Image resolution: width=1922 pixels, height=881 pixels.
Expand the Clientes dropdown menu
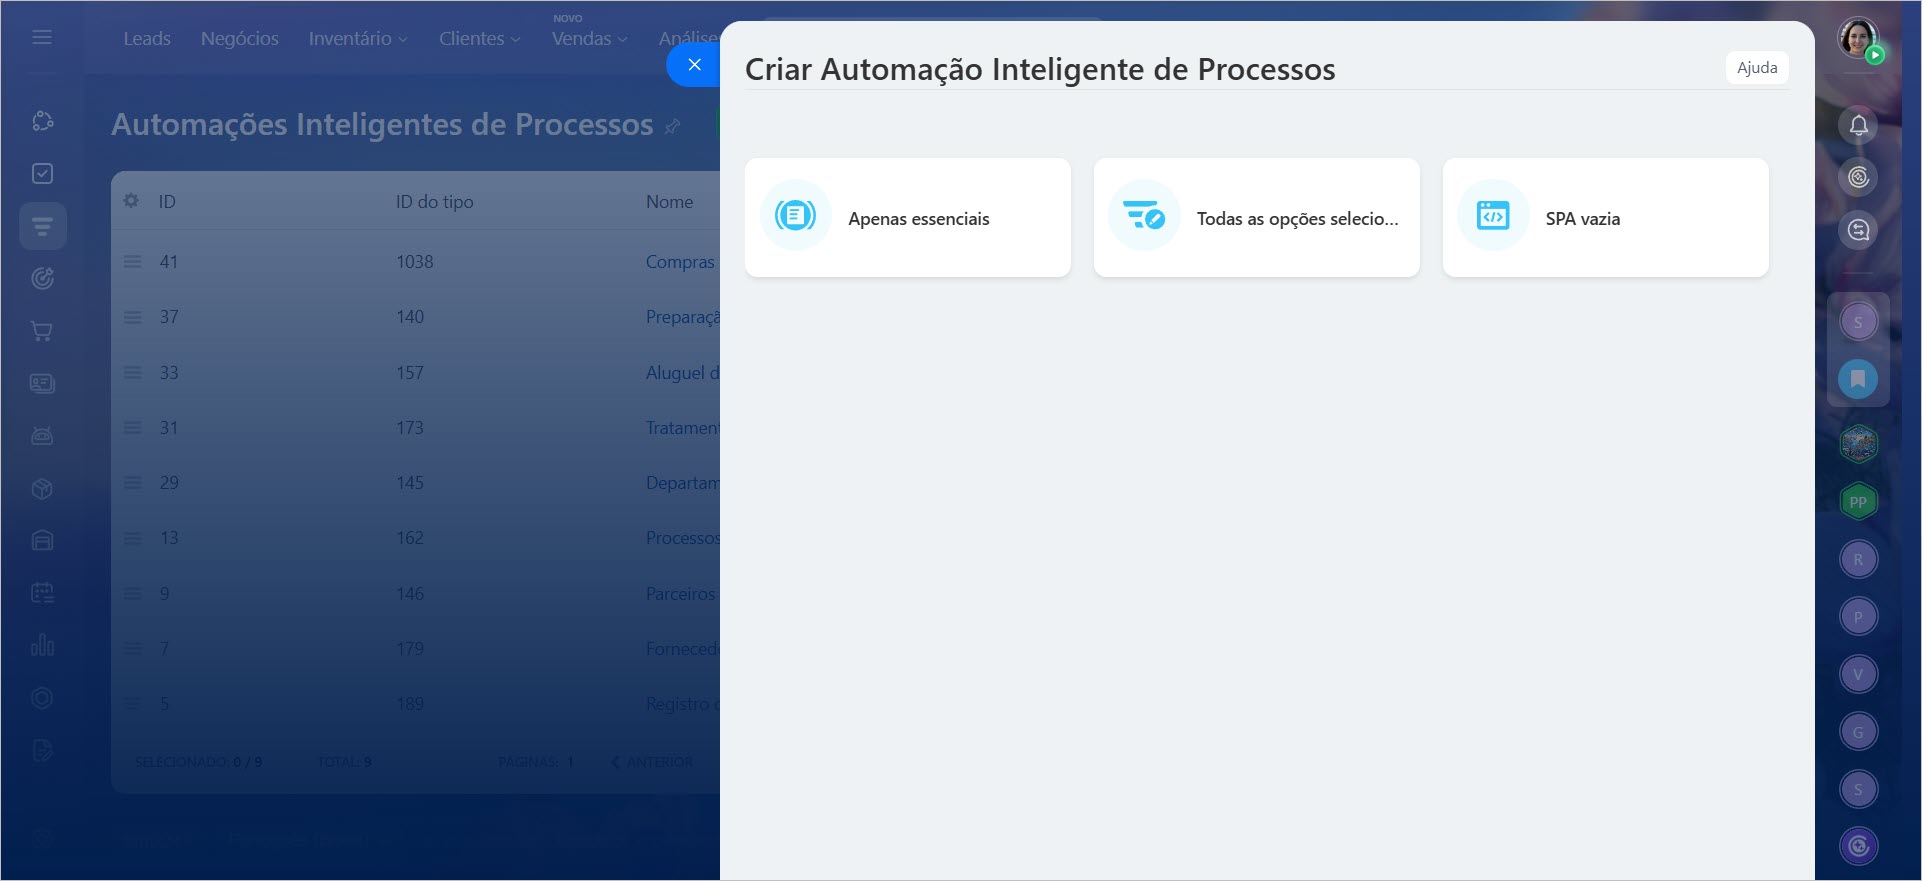479,39
